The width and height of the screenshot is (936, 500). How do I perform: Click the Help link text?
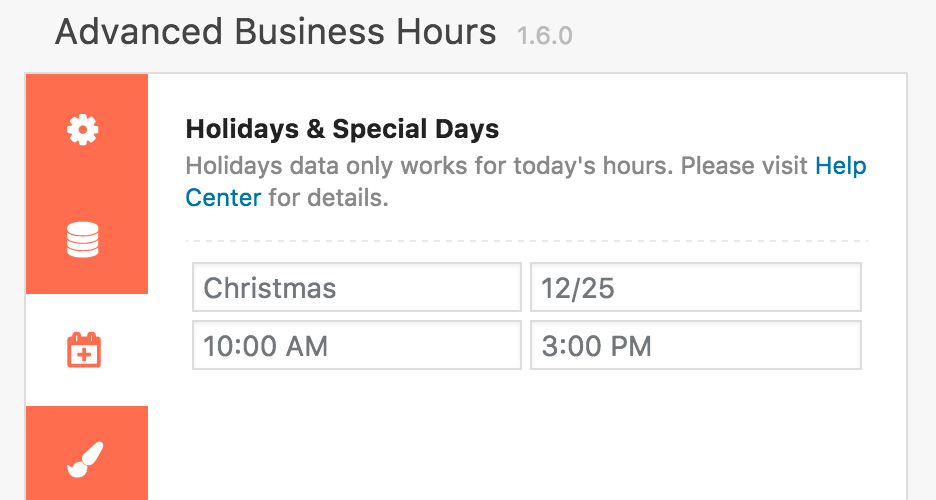840,166
